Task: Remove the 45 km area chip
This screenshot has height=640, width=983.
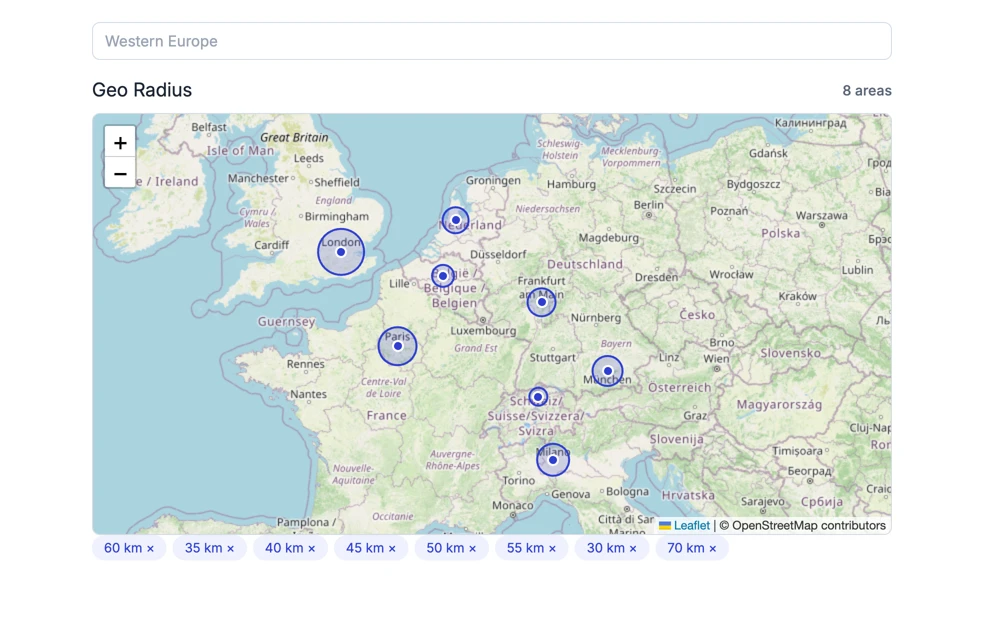Action: (x=392, y=548)
